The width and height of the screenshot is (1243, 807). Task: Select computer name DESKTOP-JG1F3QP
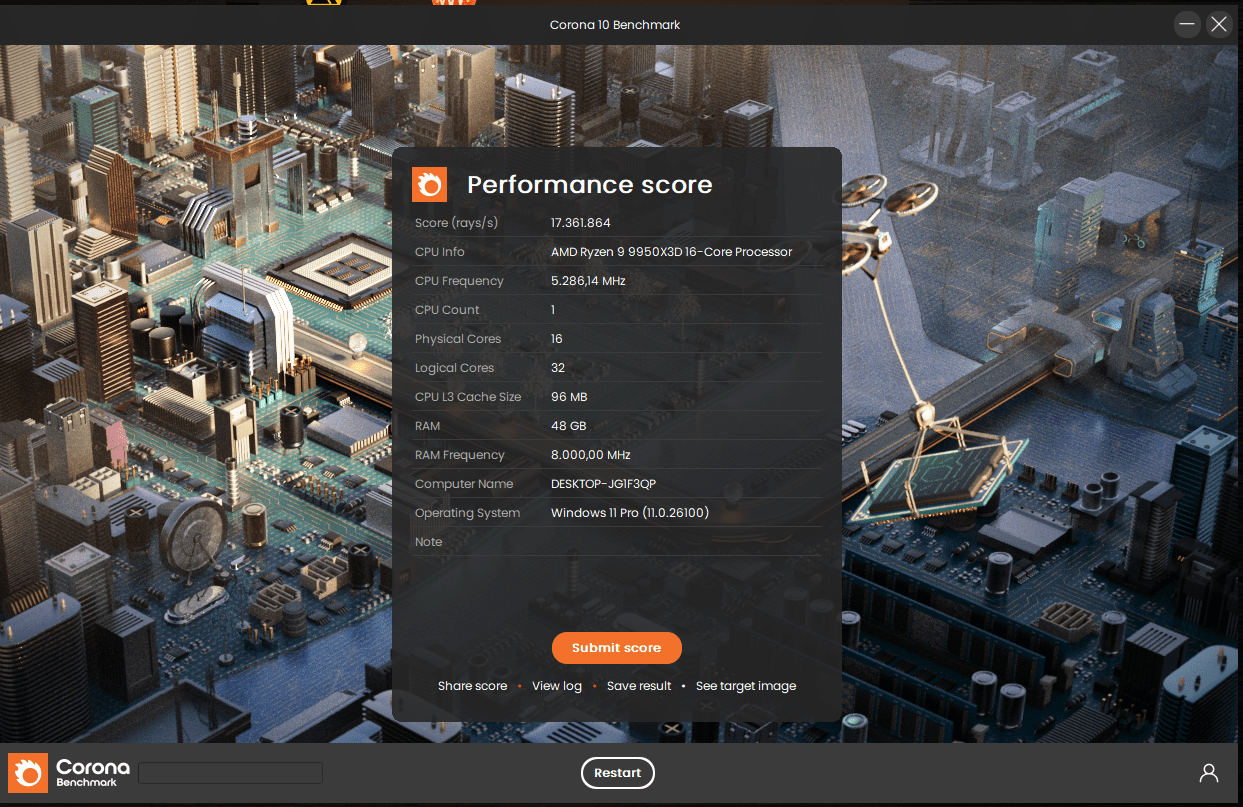[603, 484]
